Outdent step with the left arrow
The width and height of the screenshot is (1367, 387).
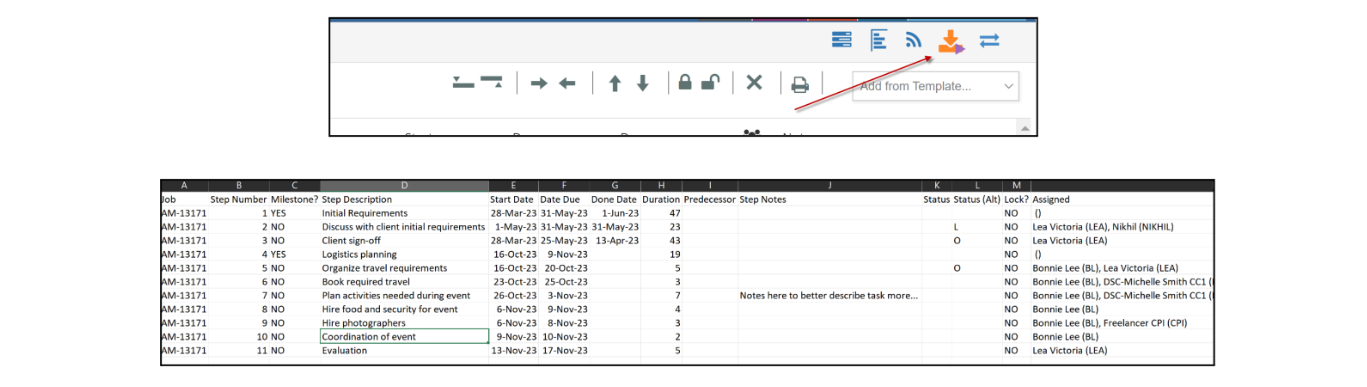(567, 84)
